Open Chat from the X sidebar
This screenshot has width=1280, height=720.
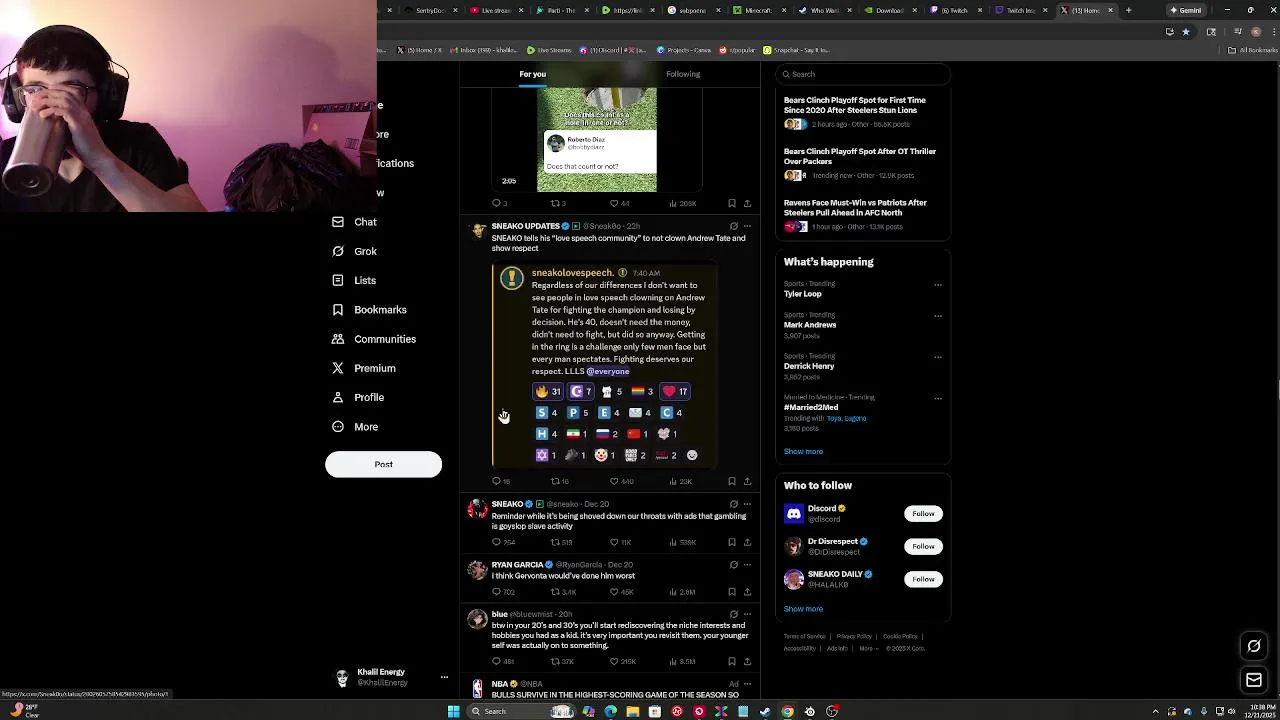(x=354, y=222)
